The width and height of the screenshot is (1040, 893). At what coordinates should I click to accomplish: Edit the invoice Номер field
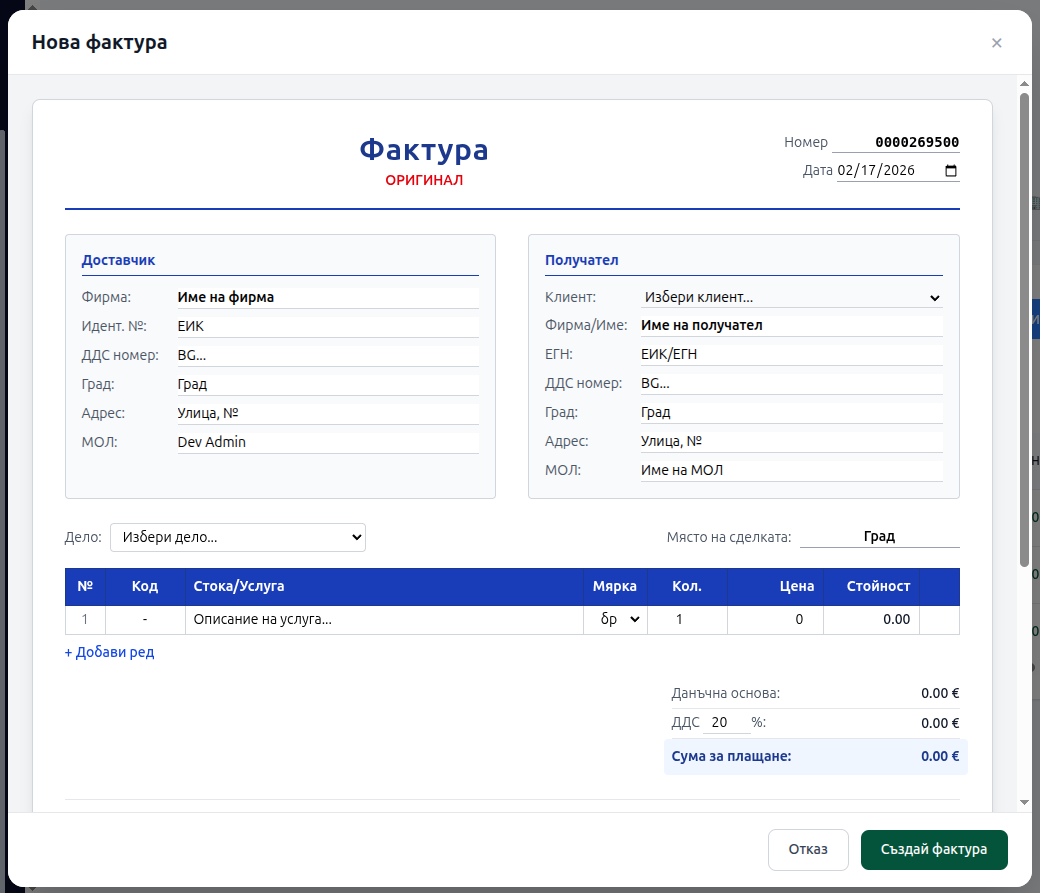click(896, 142)
